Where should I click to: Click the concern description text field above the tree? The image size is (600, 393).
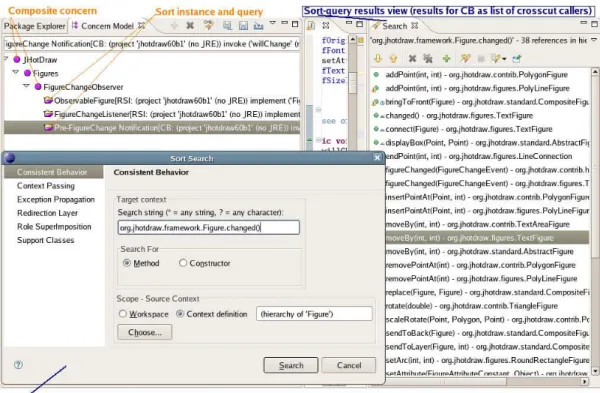click(x=152, y=44)
